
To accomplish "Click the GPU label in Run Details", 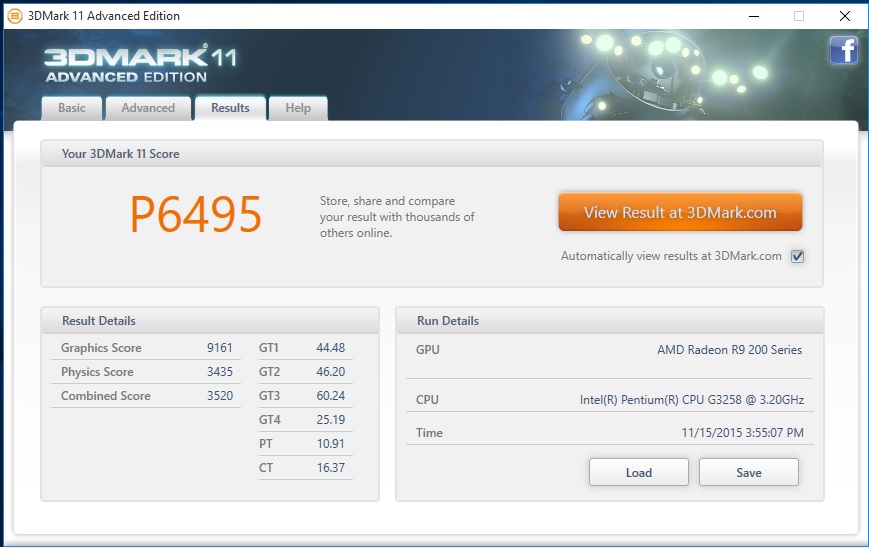I will [x=428, y=350].
